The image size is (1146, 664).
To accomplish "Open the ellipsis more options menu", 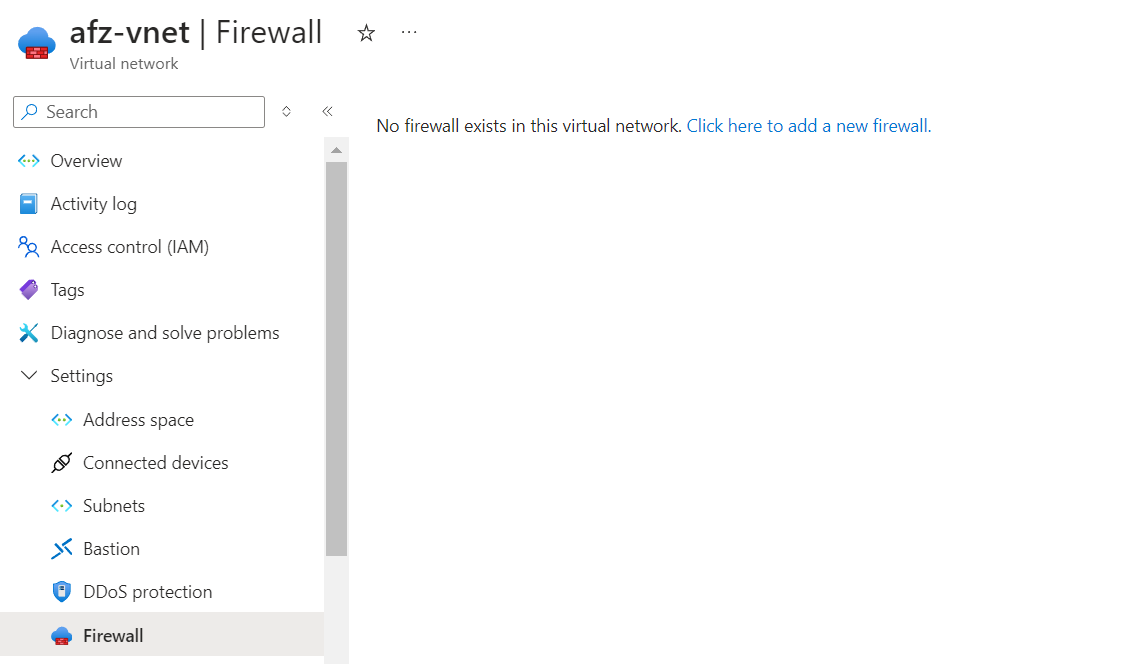I will (x=409, y=33).
